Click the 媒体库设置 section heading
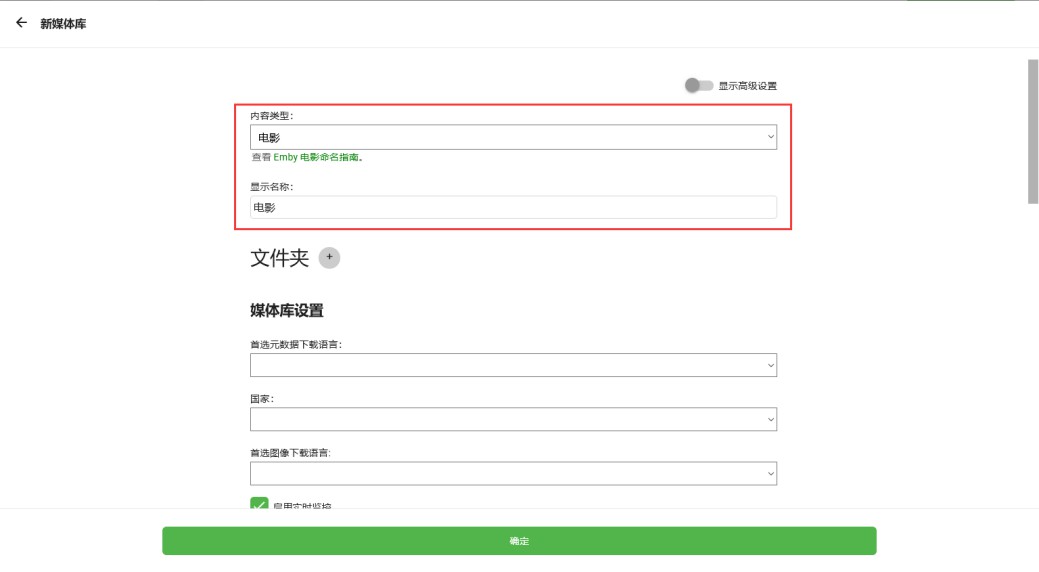The height and width of the screenshot is (572, 1039). 287,311
